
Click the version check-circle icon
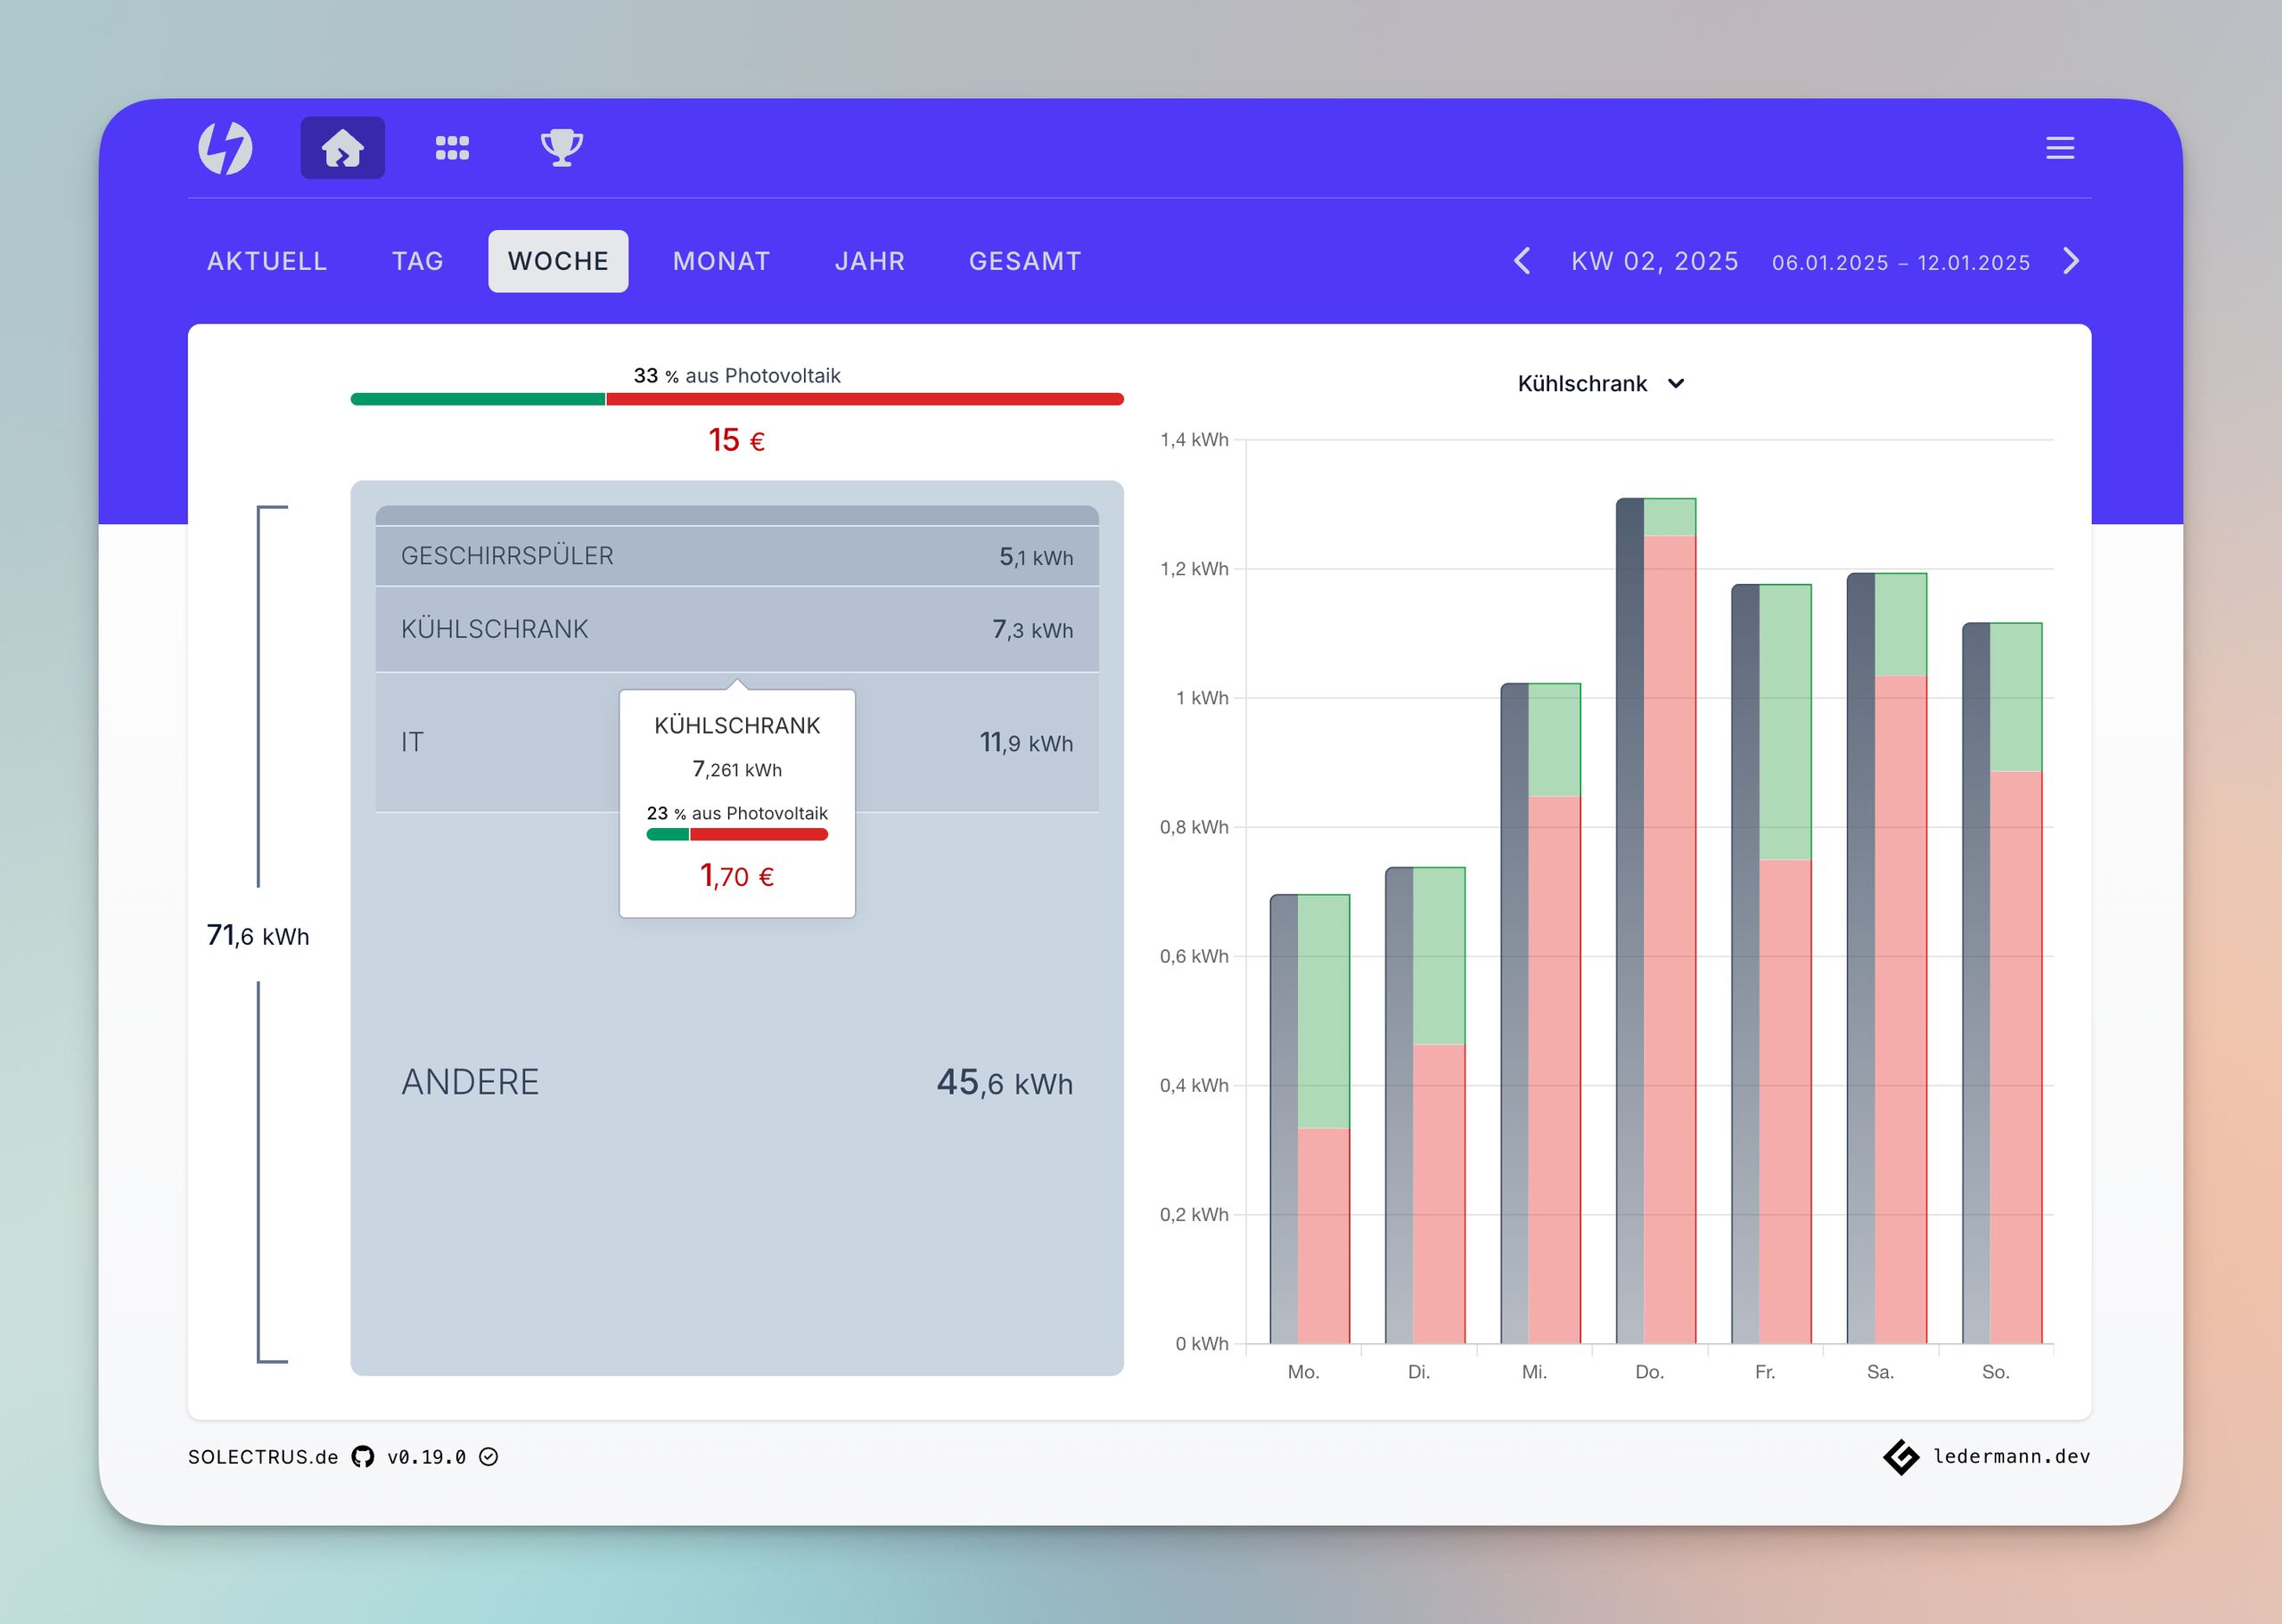(488, 1457)
